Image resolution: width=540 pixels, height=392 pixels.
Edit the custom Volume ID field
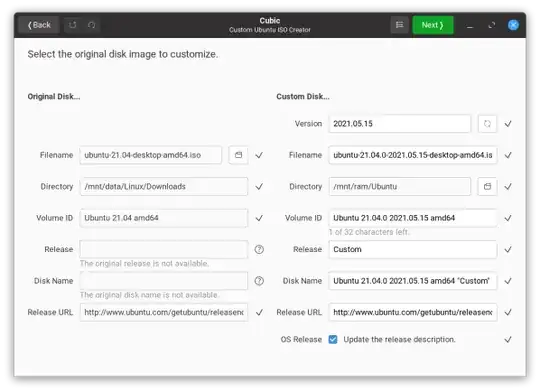click(x=413, y=218)
